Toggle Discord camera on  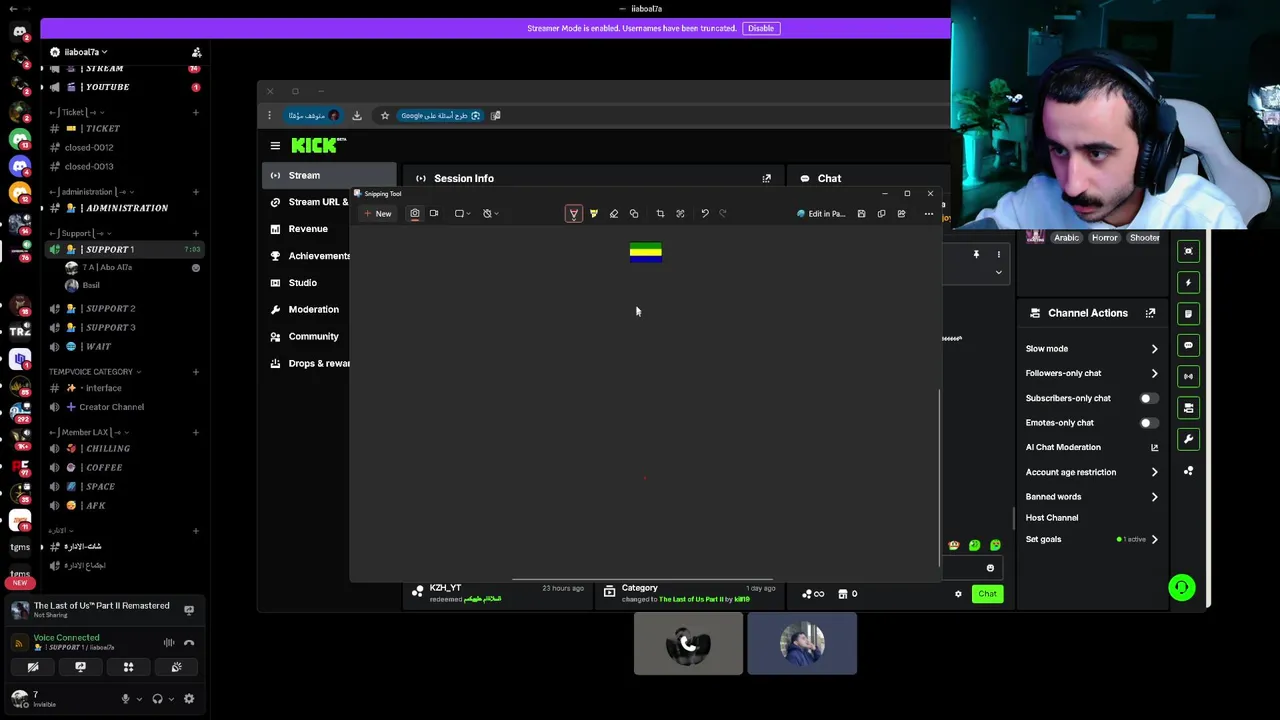point(33,667)
